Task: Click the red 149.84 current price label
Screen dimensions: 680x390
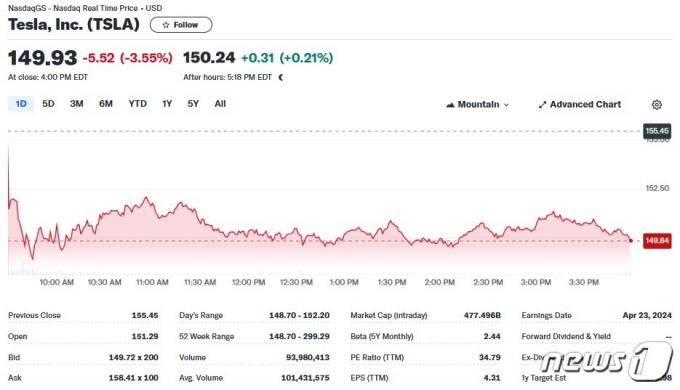Action: point(657,240)
